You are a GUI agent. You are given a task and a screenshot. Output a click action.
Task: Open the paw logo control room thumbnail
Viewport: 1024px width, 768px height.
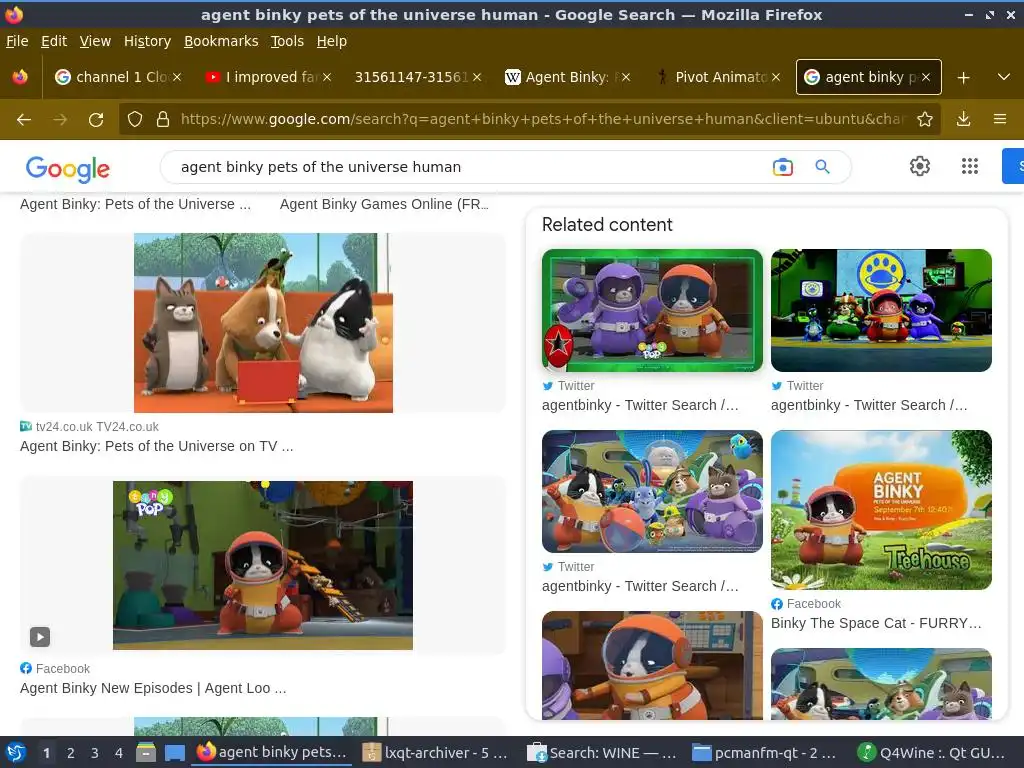click(x=881, y=310)
